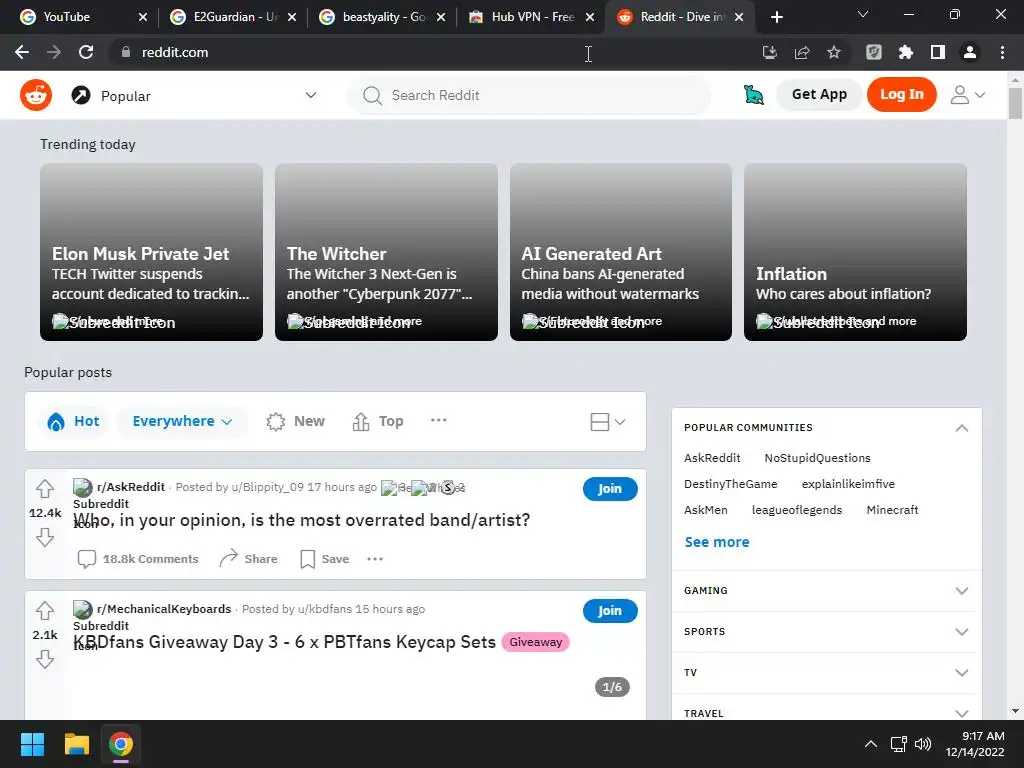
Task: Share the AskReddit post
Action: 248,559
